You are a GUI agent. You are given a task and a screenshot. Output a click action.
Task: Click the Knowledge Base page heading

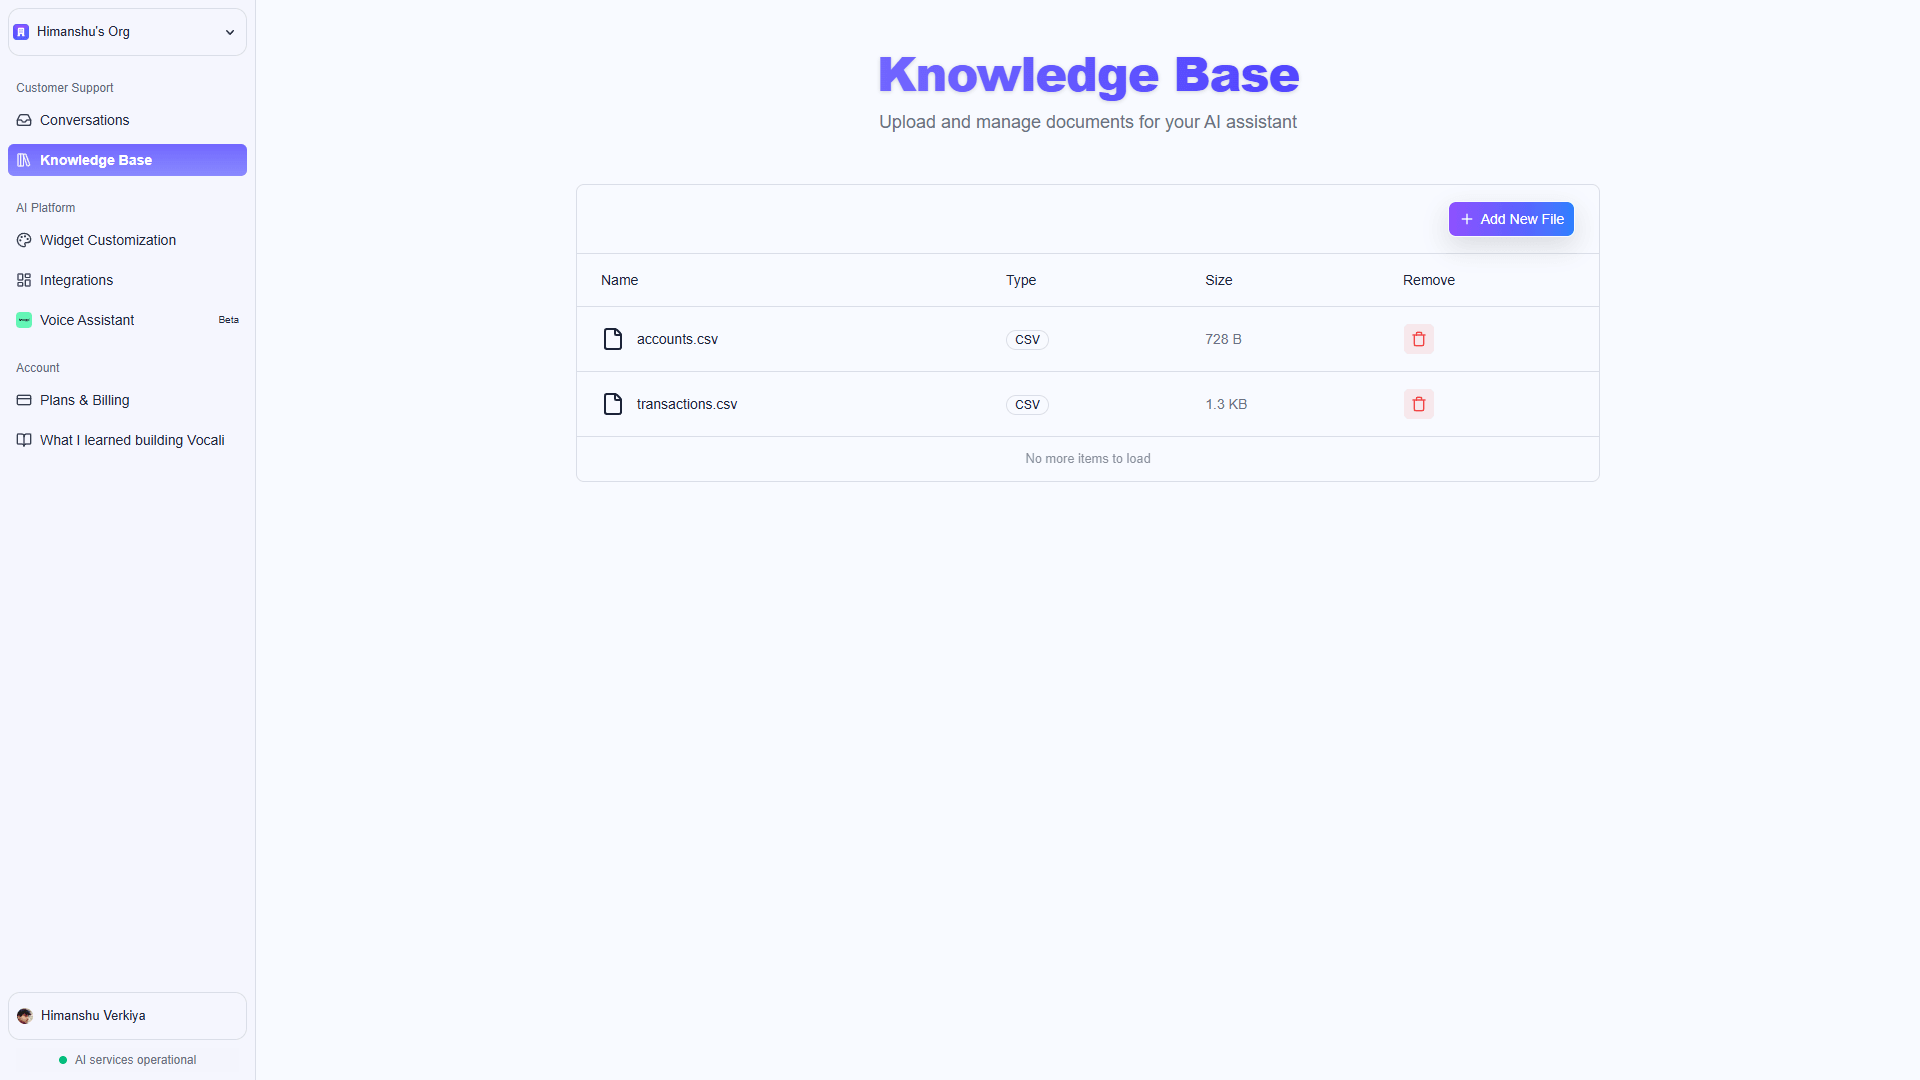[1088, 75]
